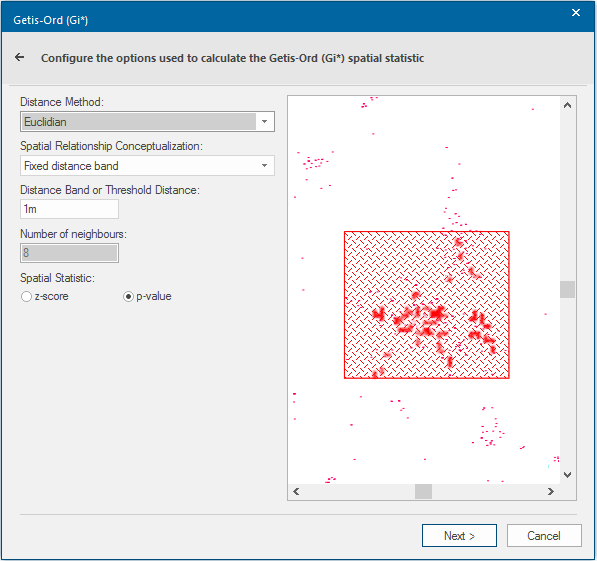Image resolution: width=597 pixels, height=561 pixels.
Task: Click the Cancel button
Action: click(544, 536)
